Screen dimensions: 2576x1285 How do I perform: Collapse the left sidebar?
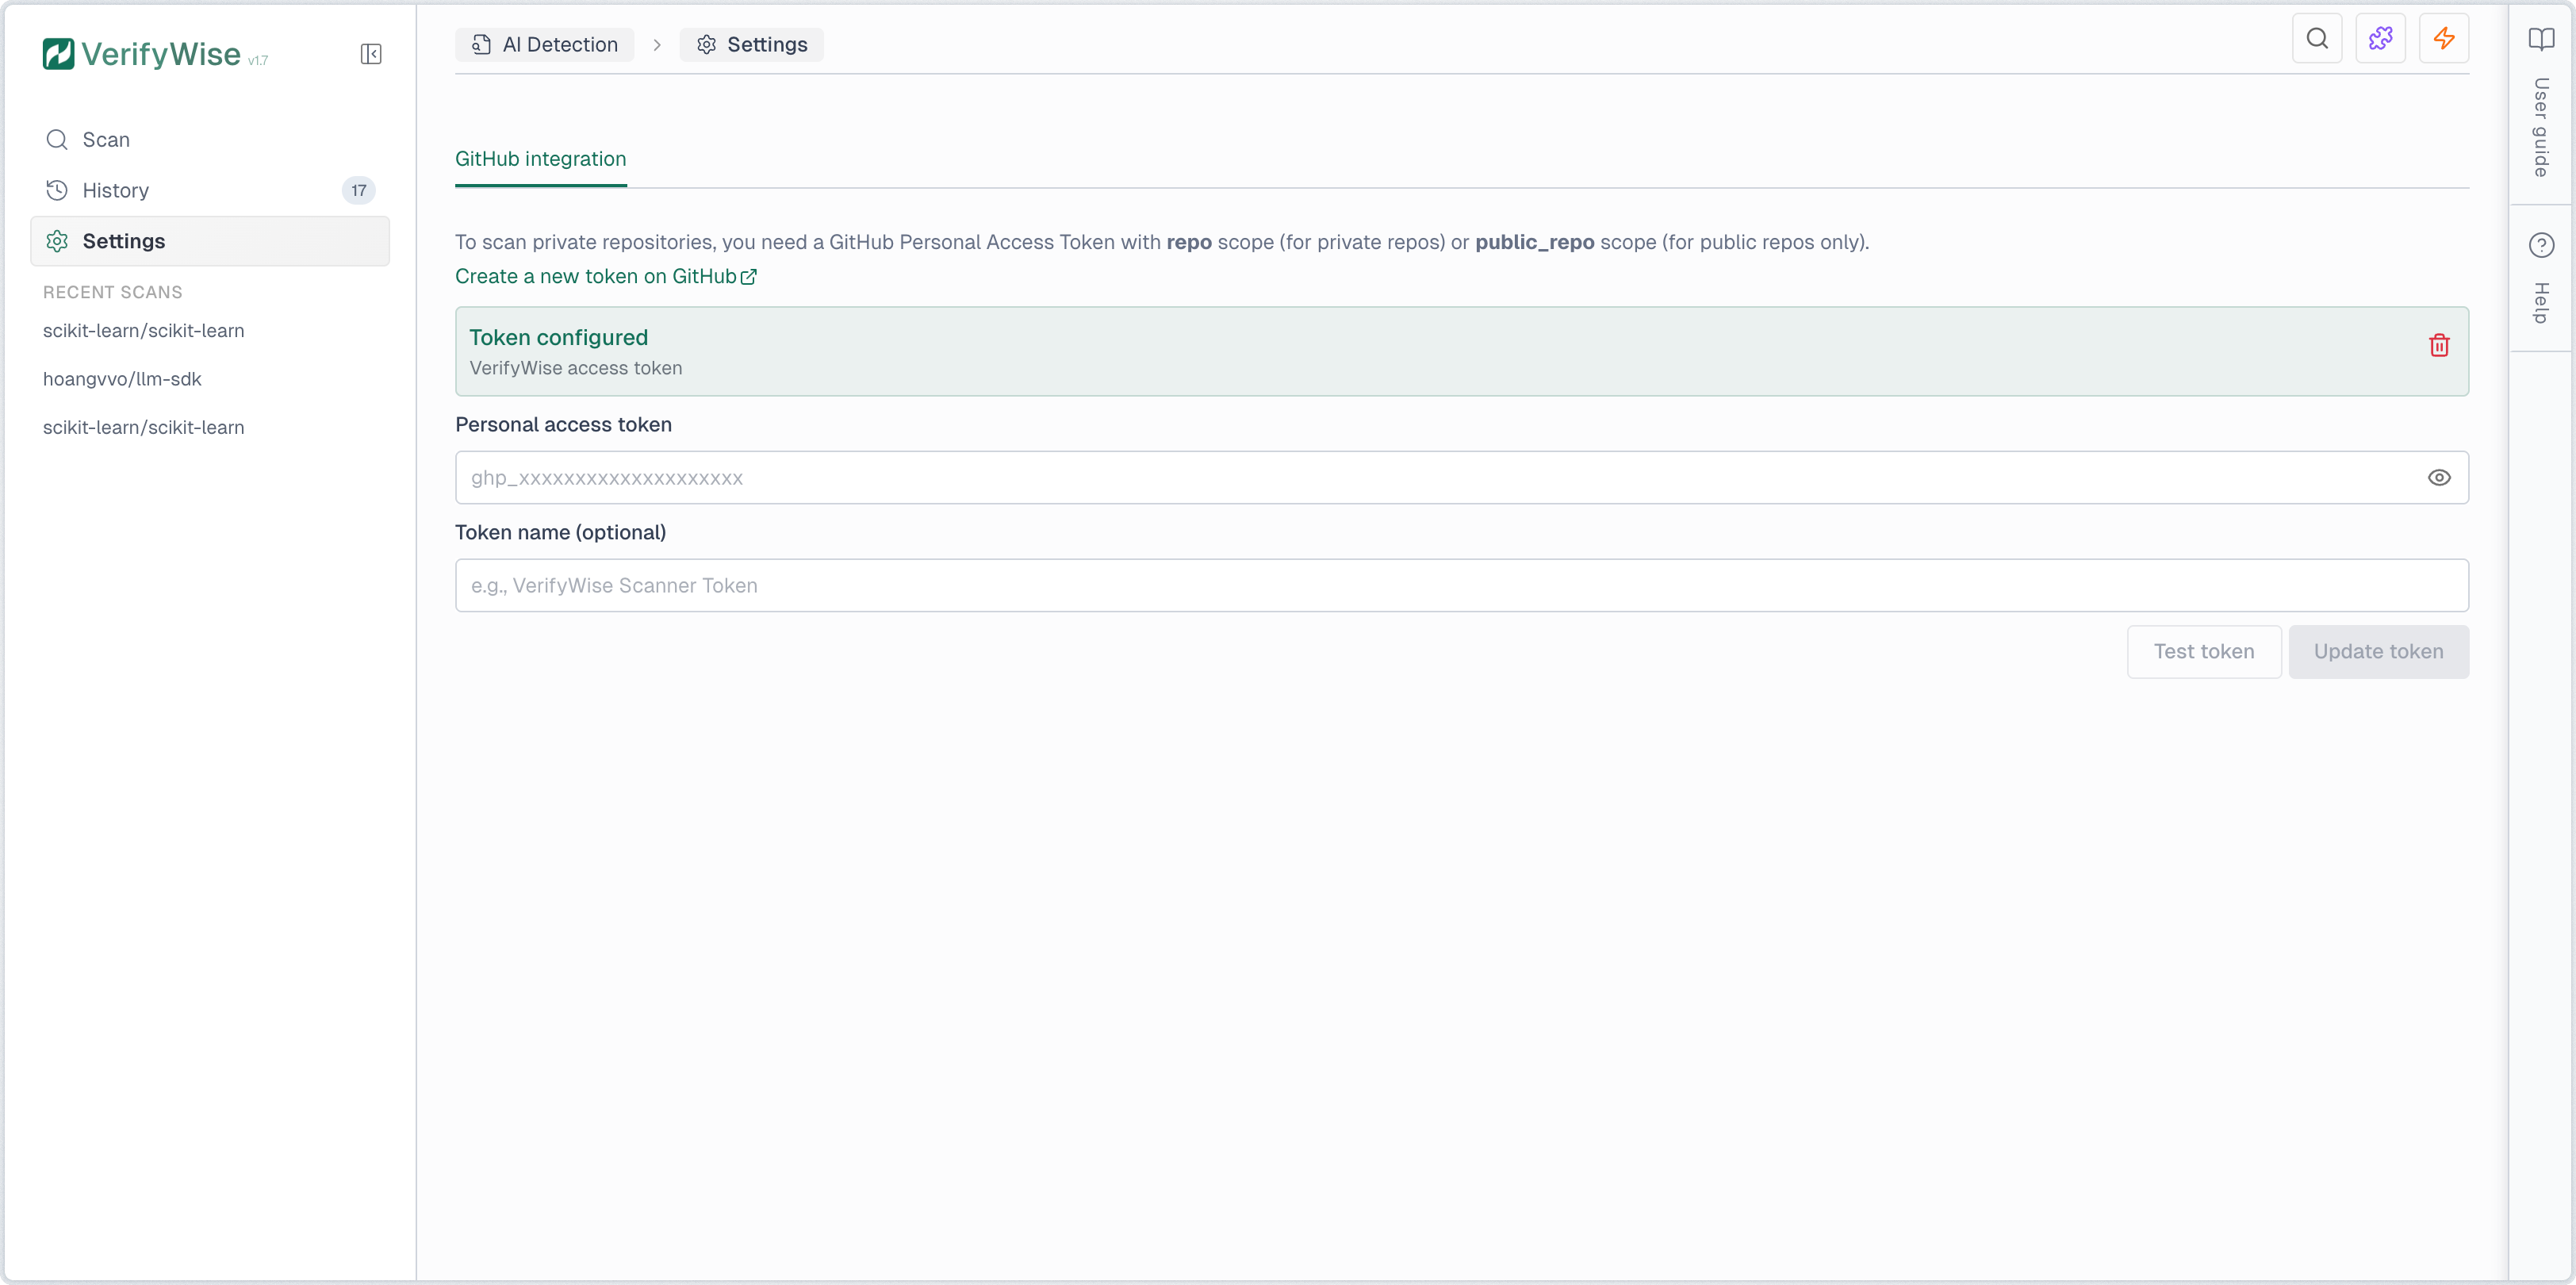pos(370,54)
